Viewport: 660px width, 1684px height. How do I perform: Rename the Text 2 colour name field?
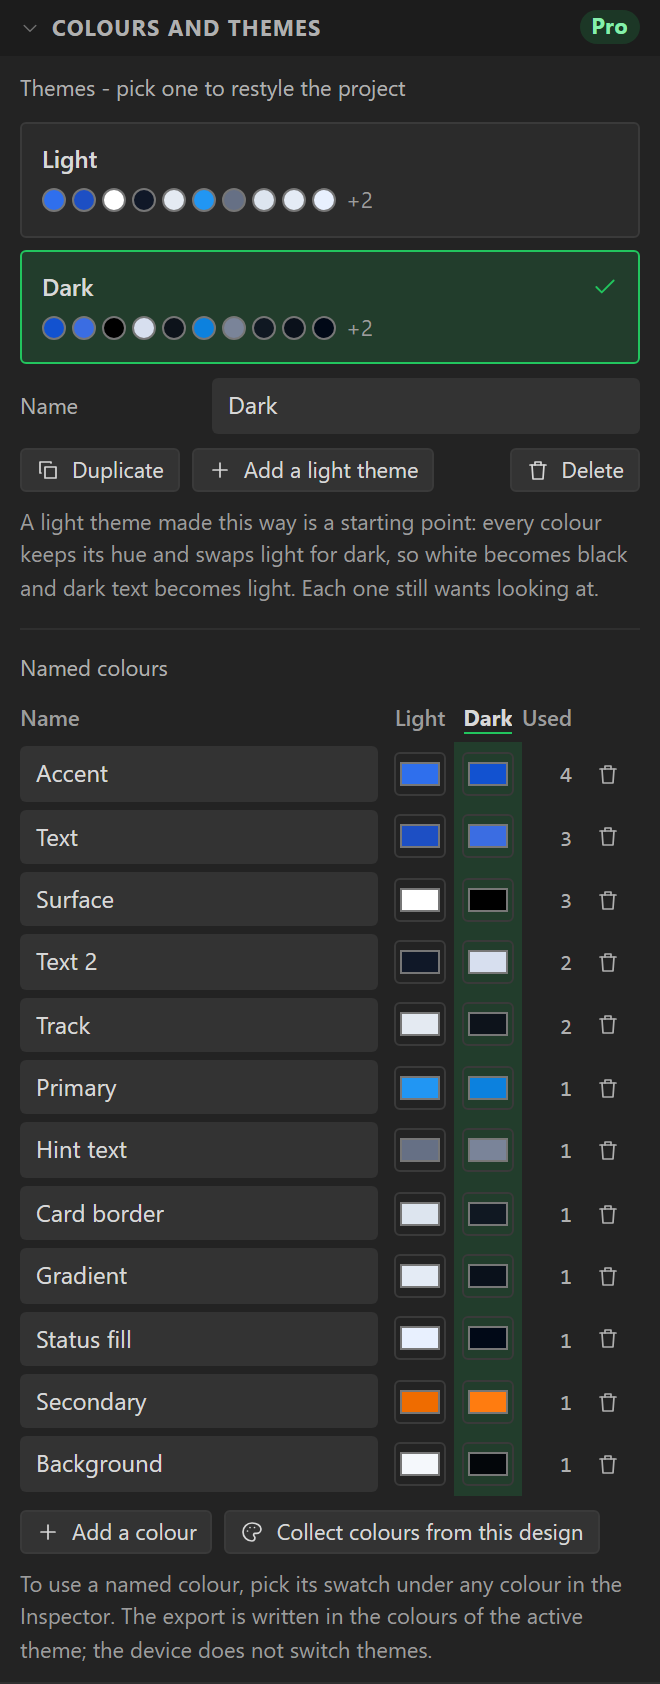click(x=199, y=962)
